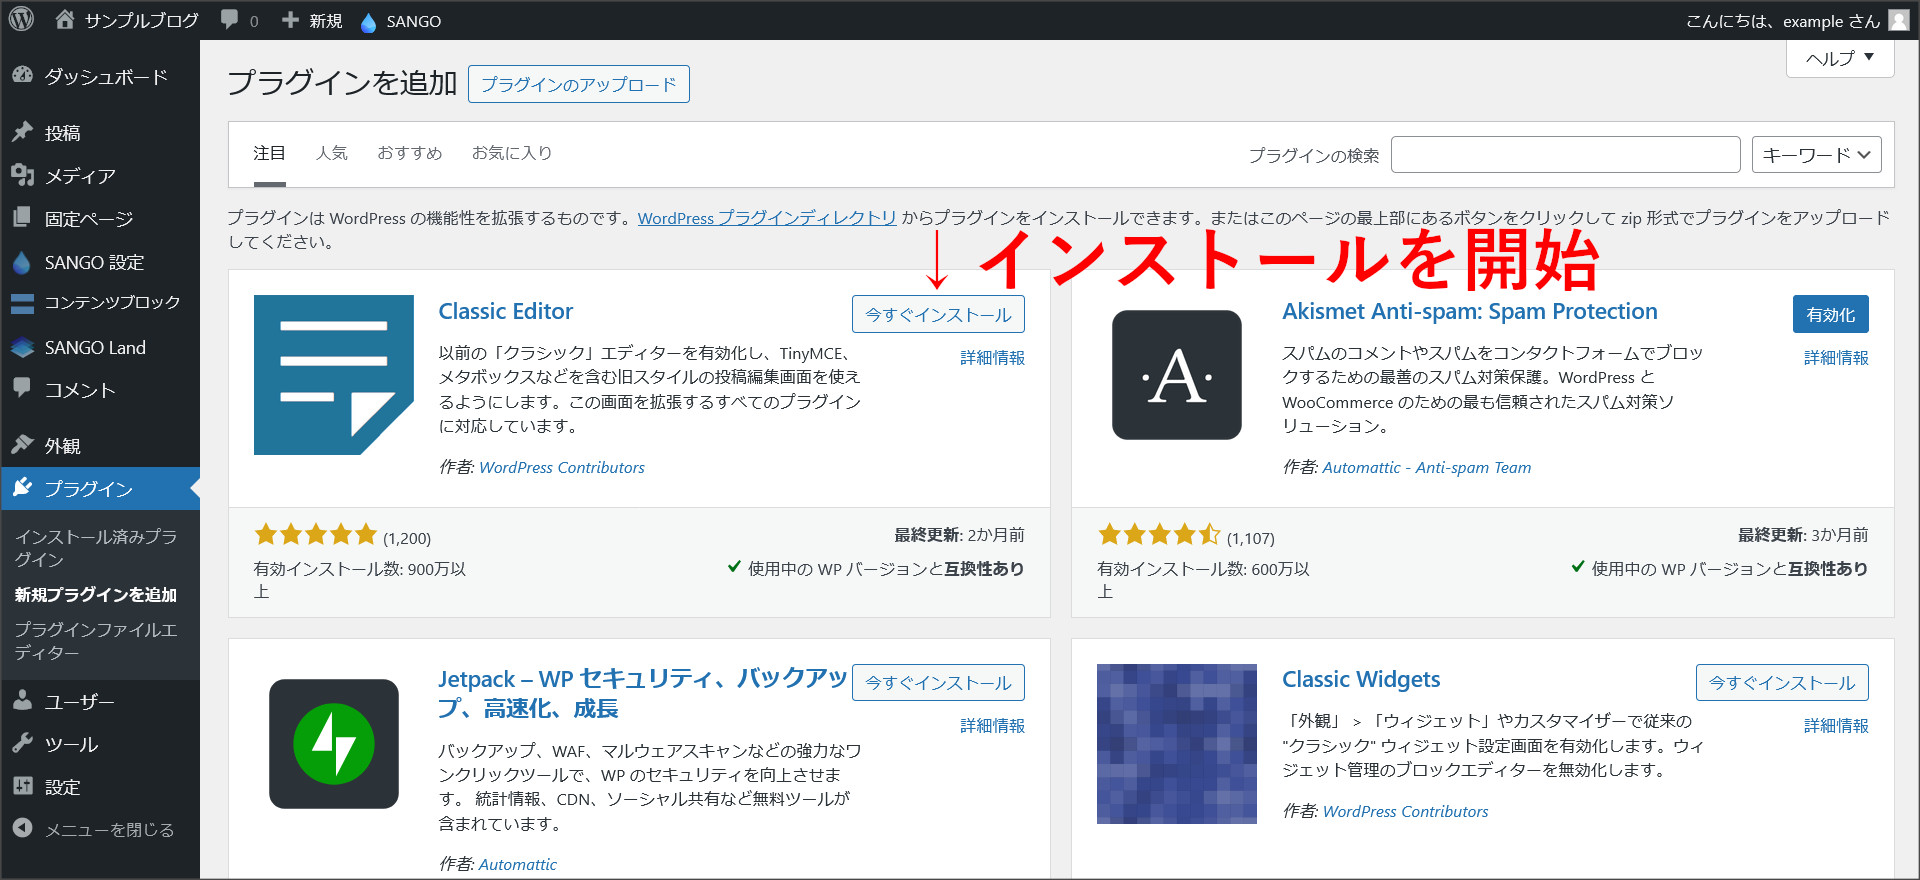Switch to the お気に入り tab
Image resolution: width=1920 pixels, height=880 pixels.
click(511, 153)
